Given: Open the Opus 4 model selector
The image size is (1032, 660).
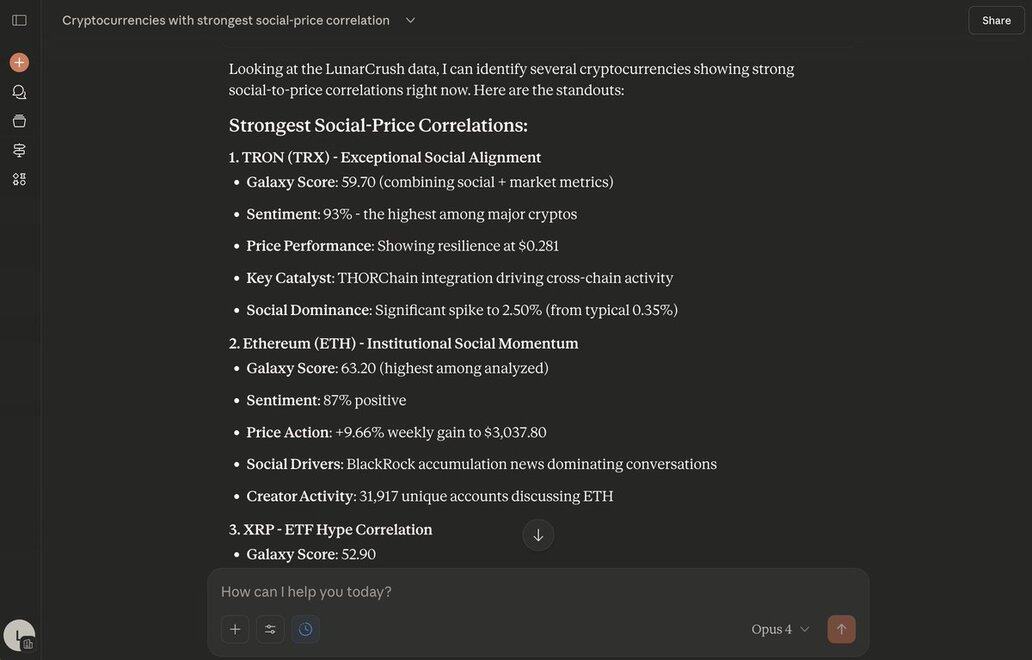Looking at the screenshot, I should (780, 629).
